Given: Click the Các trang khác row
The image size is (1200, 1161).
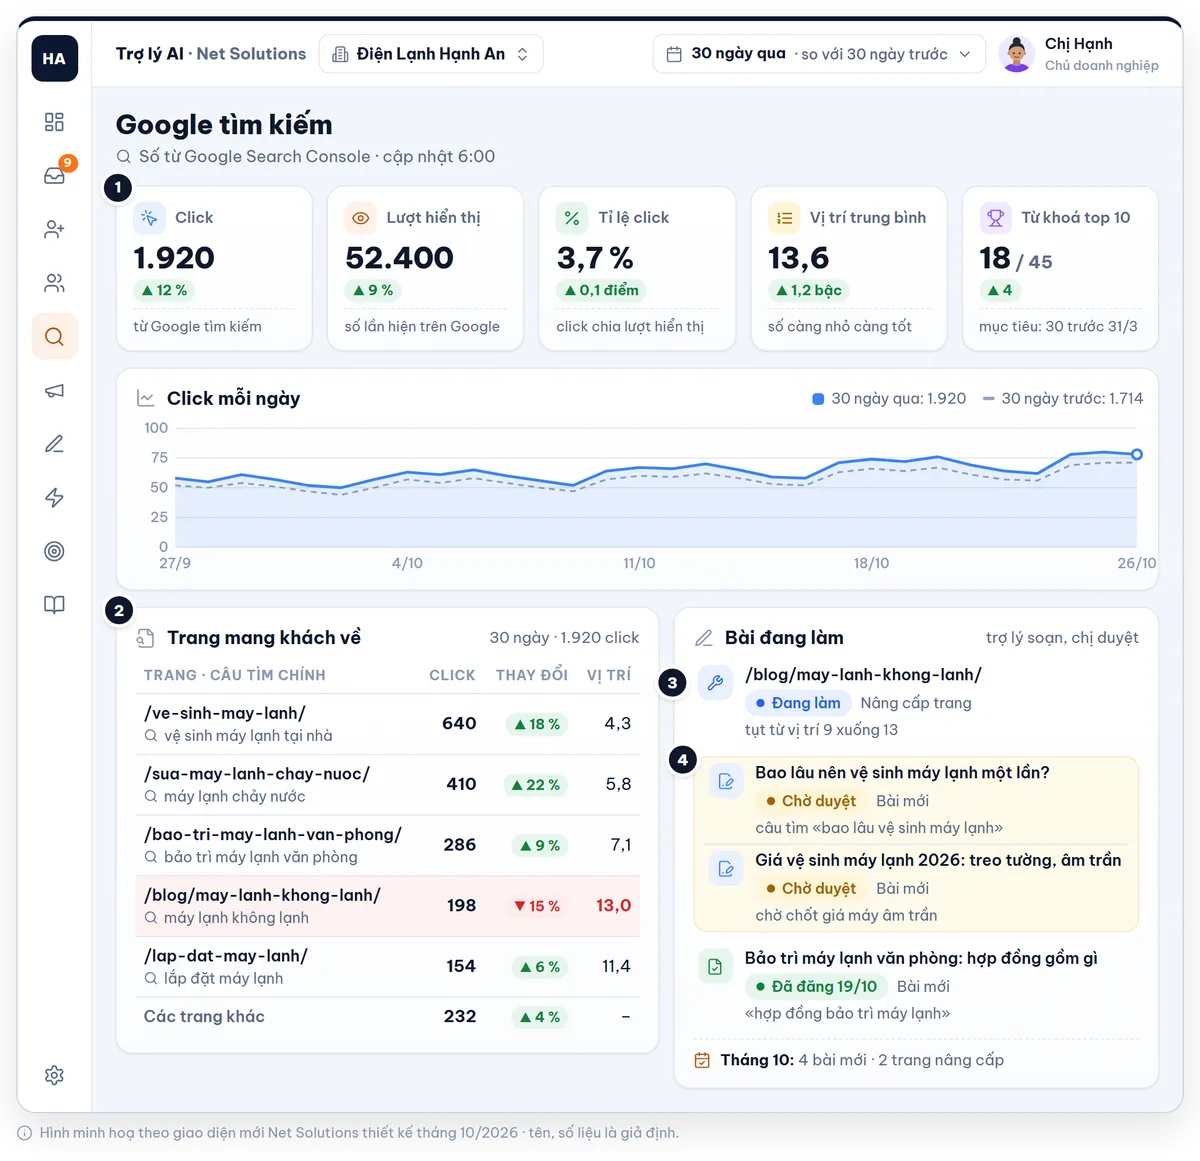Looking at the screenshot, I should click(x=387, y=1016).
